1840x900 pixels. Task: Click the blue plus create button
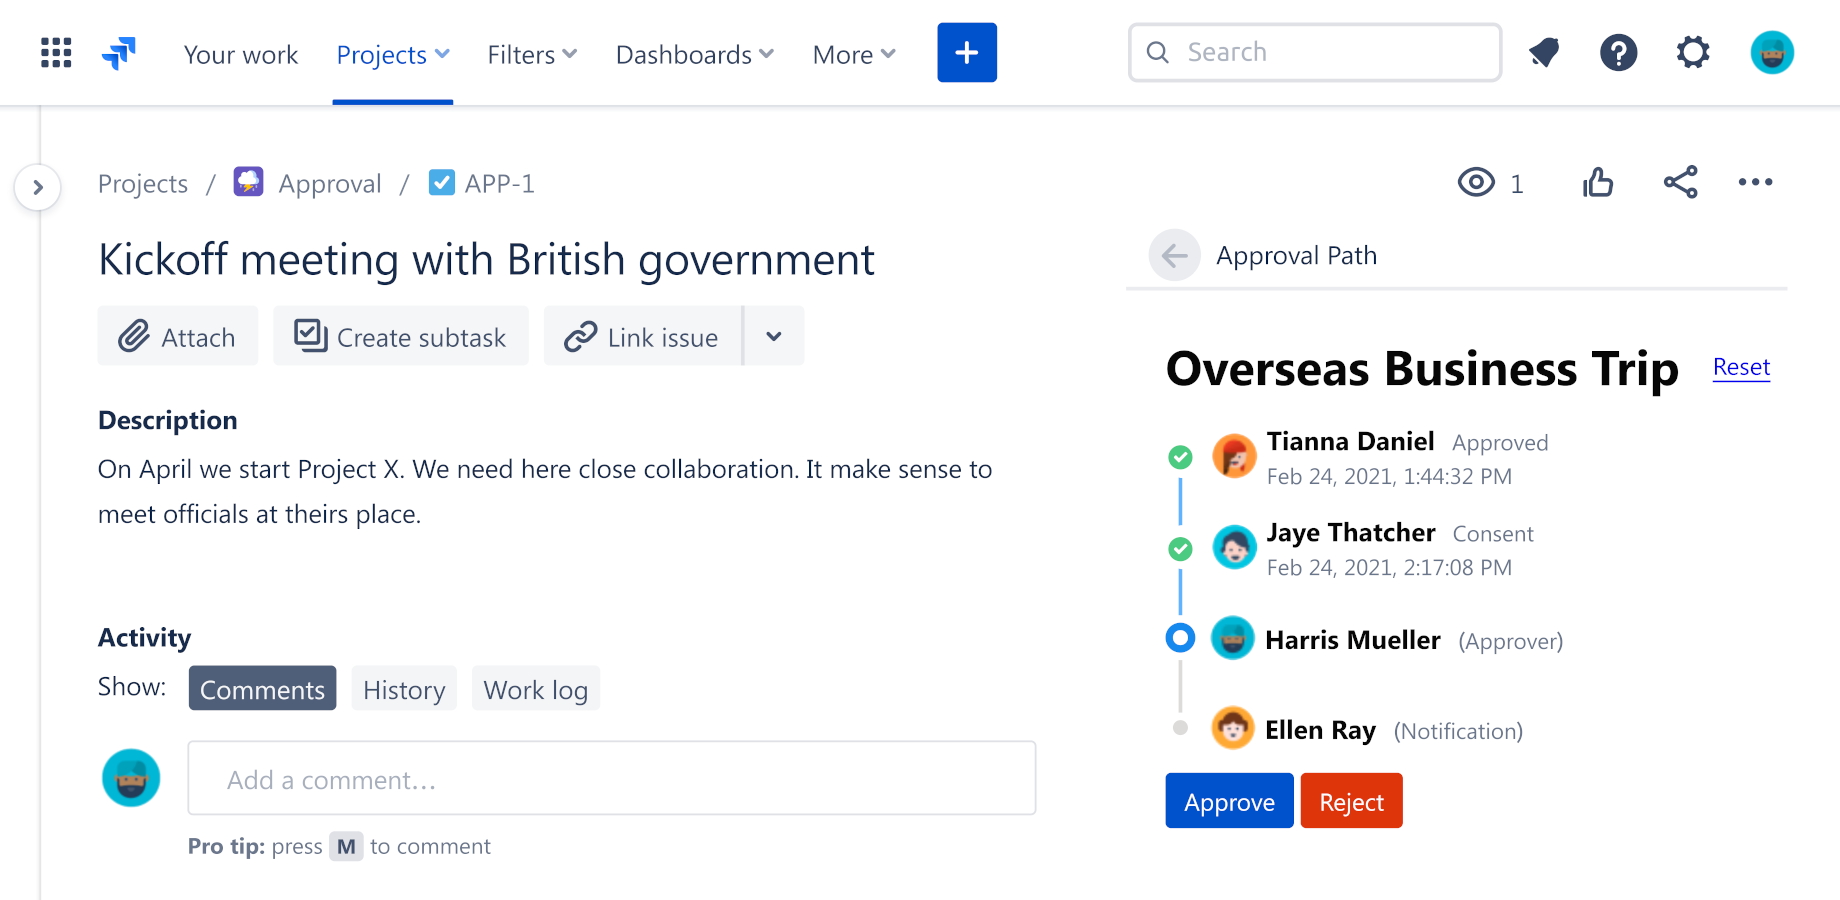tap(967, 53)
